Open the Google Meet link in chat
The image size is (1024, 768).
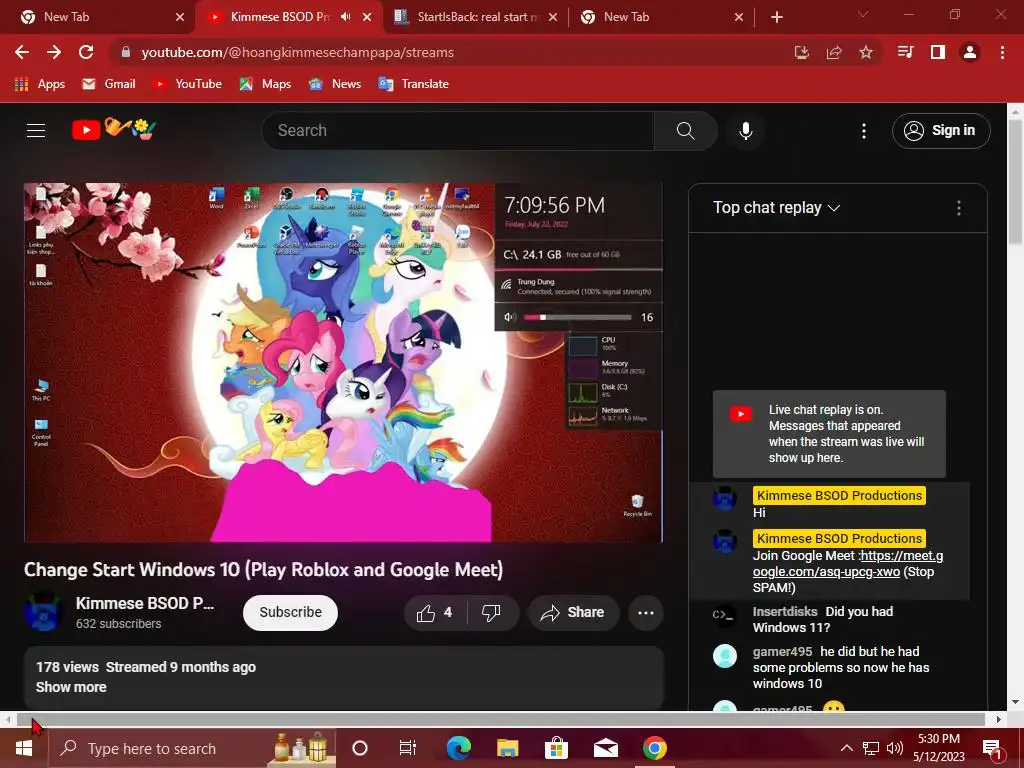848,564
